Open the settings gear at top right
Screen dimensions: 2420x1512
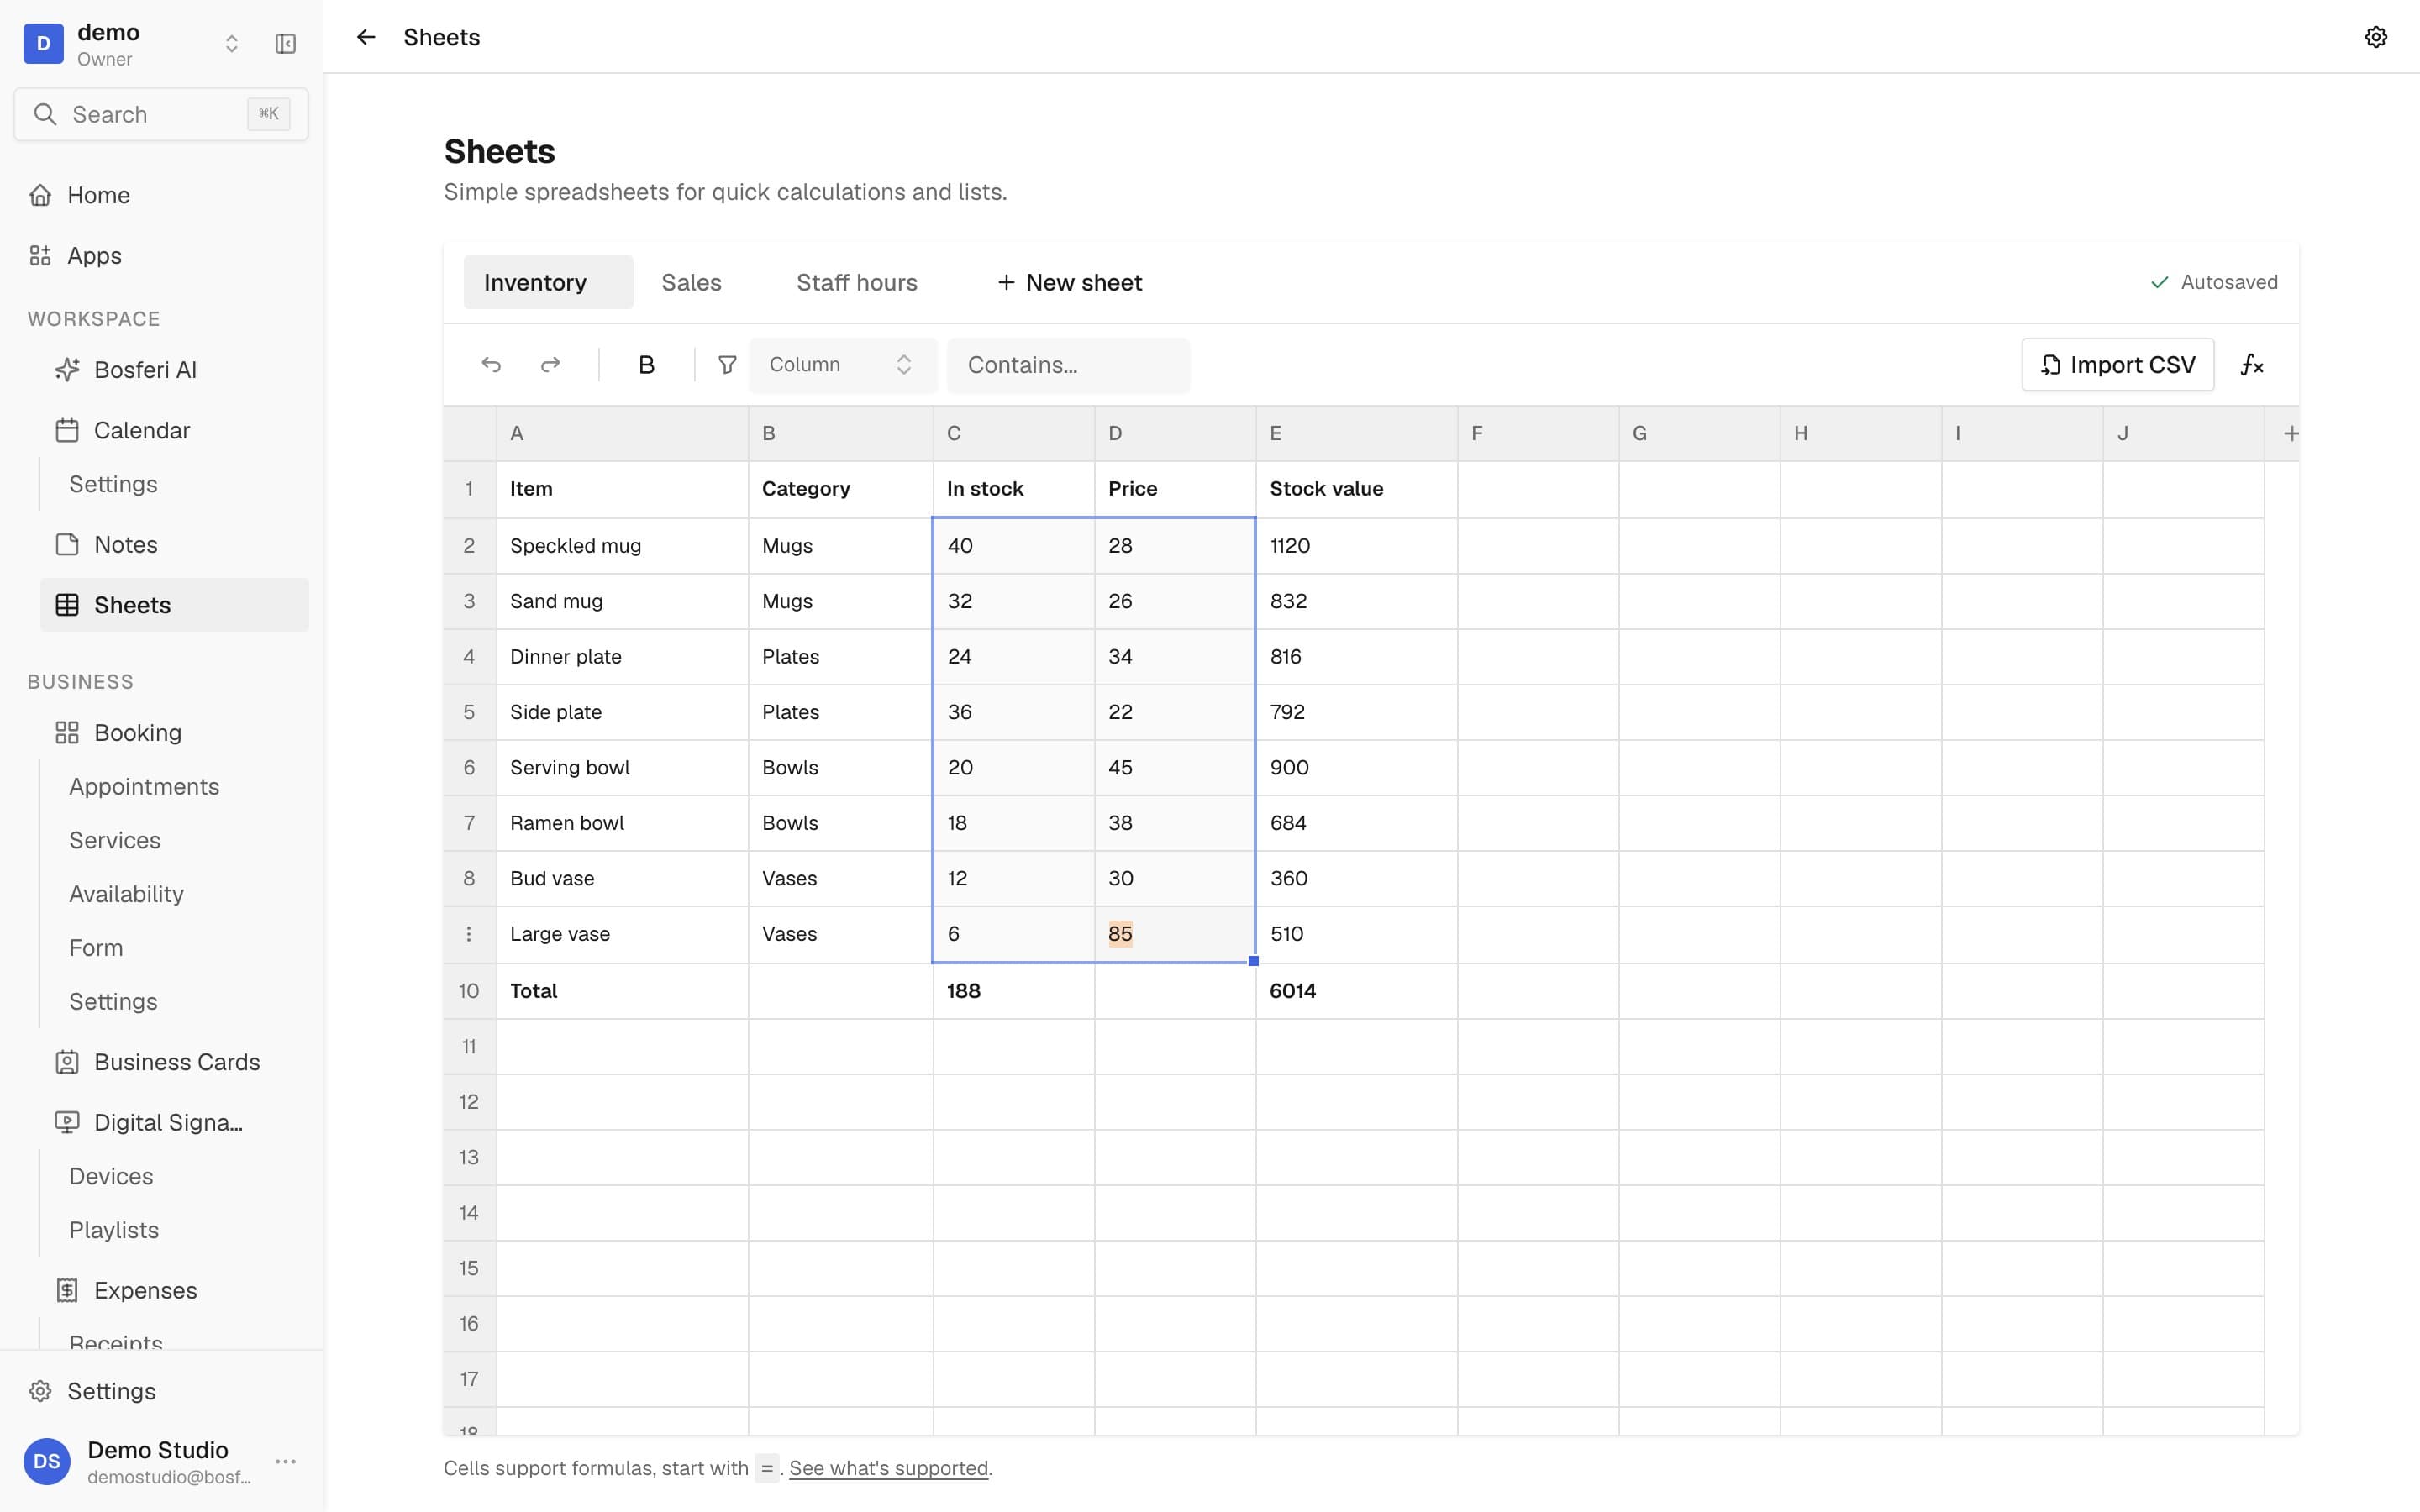[x=2375, y=37]
